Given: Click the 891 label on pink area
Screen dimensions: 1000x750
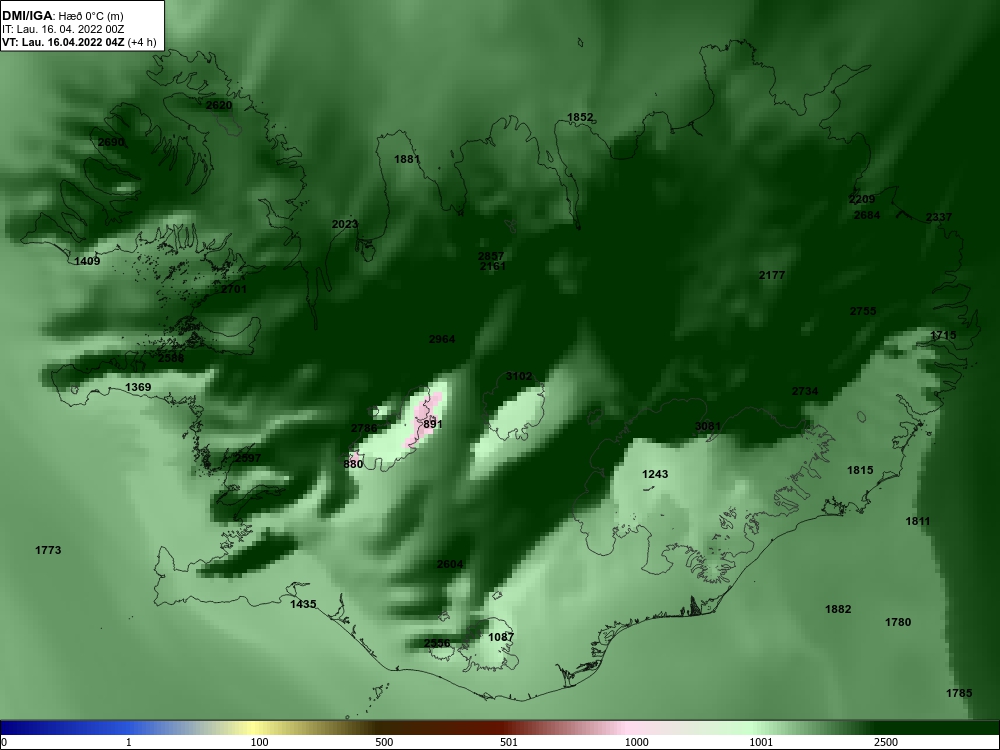Looking at the screenshot, I should (x=433, y=424).
